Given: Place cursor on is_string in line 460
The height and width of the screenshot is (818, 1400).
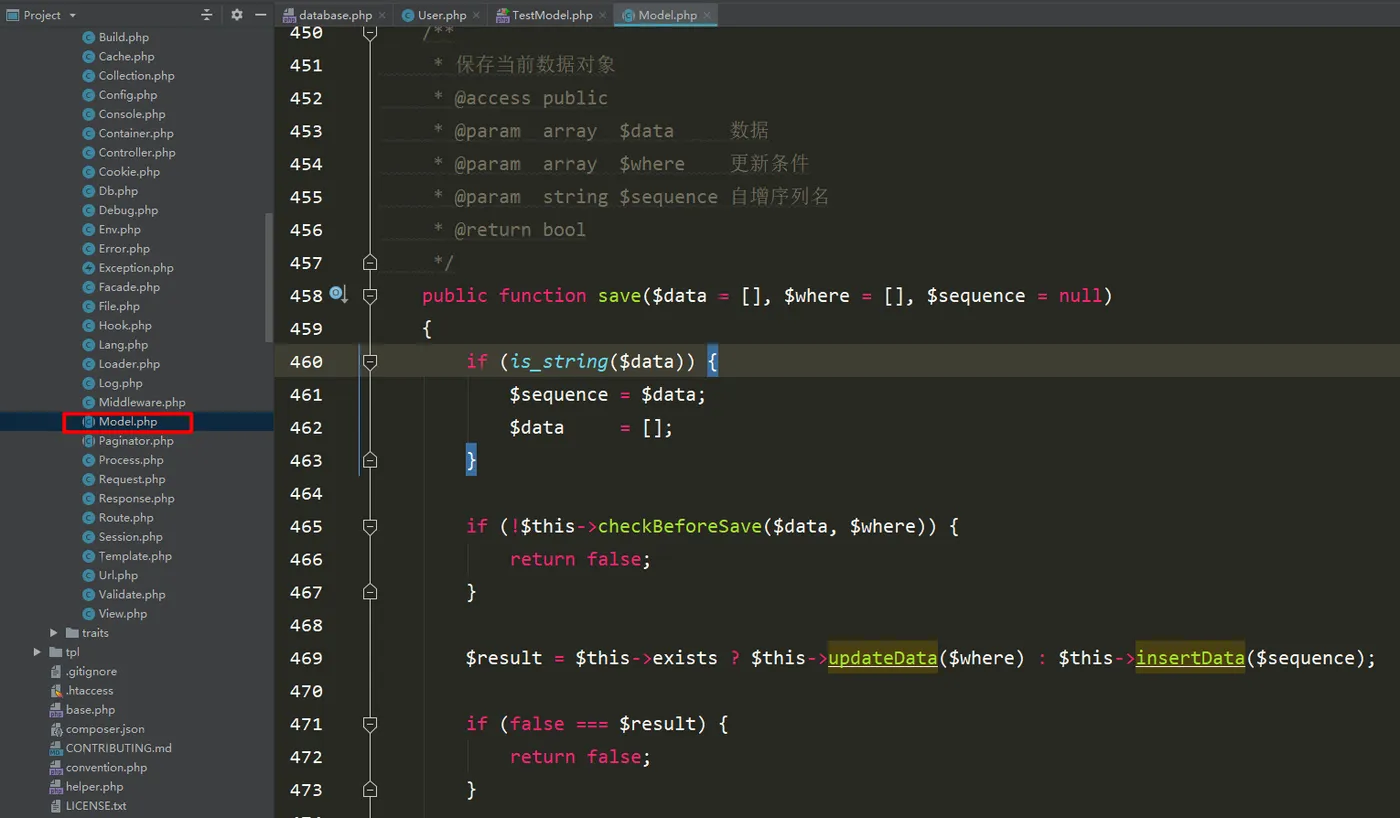Looking at the screenshot, I should [x=559, y=361].
